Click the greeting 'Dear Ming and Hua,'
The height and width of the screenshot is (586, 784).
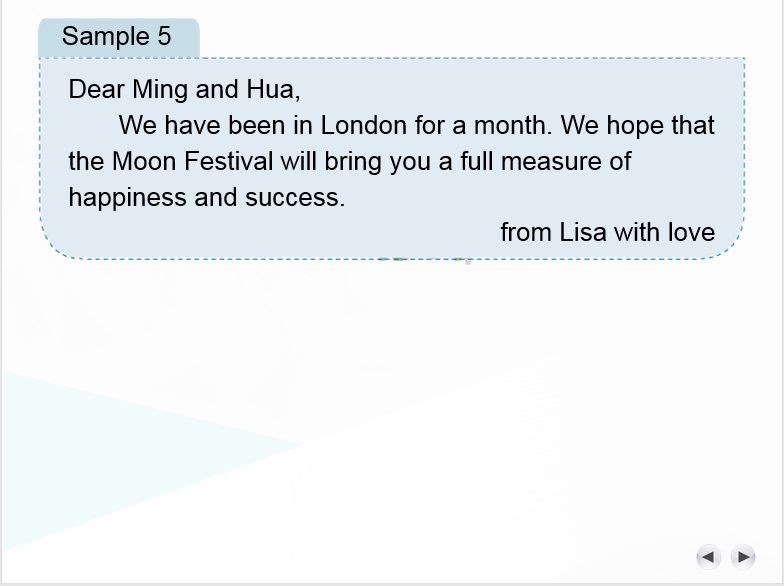[184, 90]
